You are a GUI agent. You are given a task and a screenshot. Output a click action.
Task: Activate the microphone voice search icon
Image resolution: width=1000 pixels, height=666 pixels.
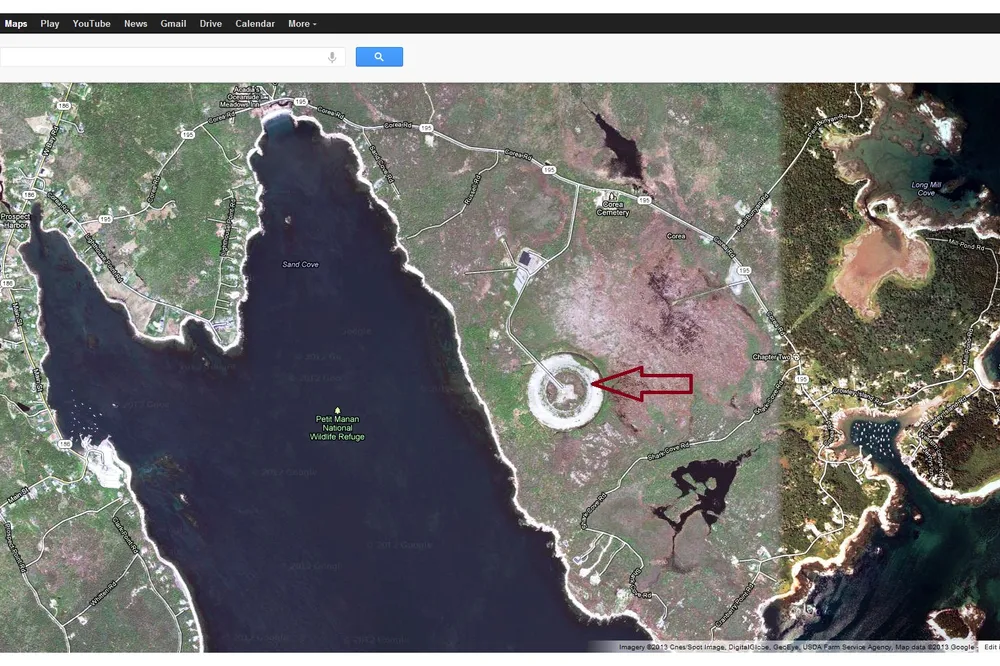click(332, 57)
